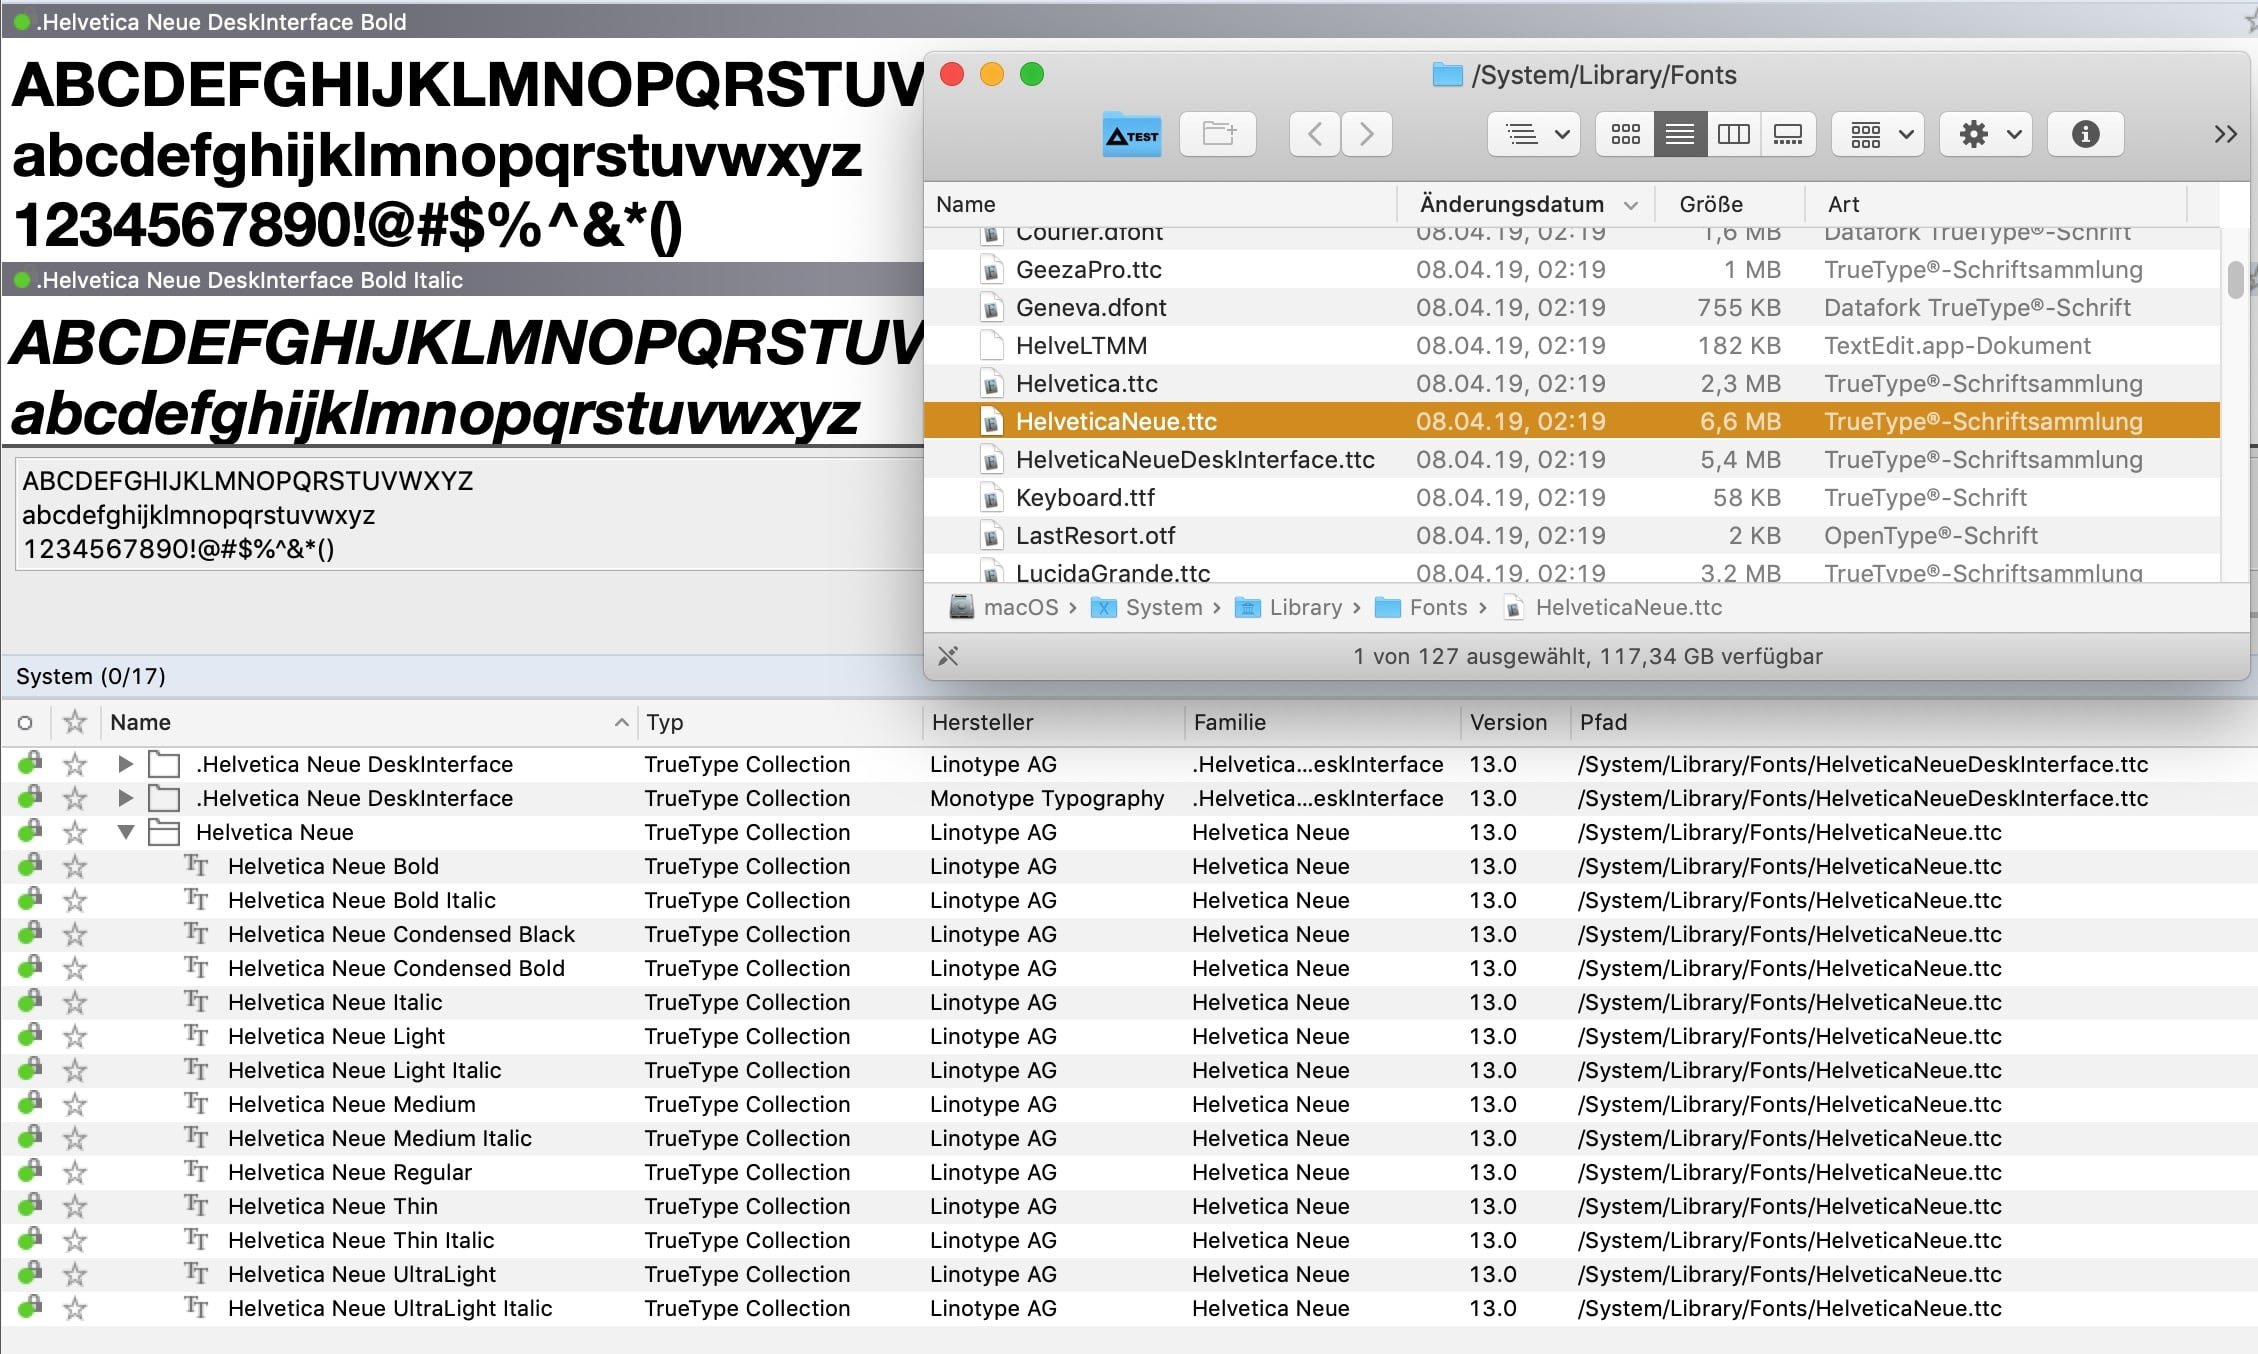Go back in the Finder window
The width and height of the screenshot is (2258, 1354).
tap(1315, 134)
